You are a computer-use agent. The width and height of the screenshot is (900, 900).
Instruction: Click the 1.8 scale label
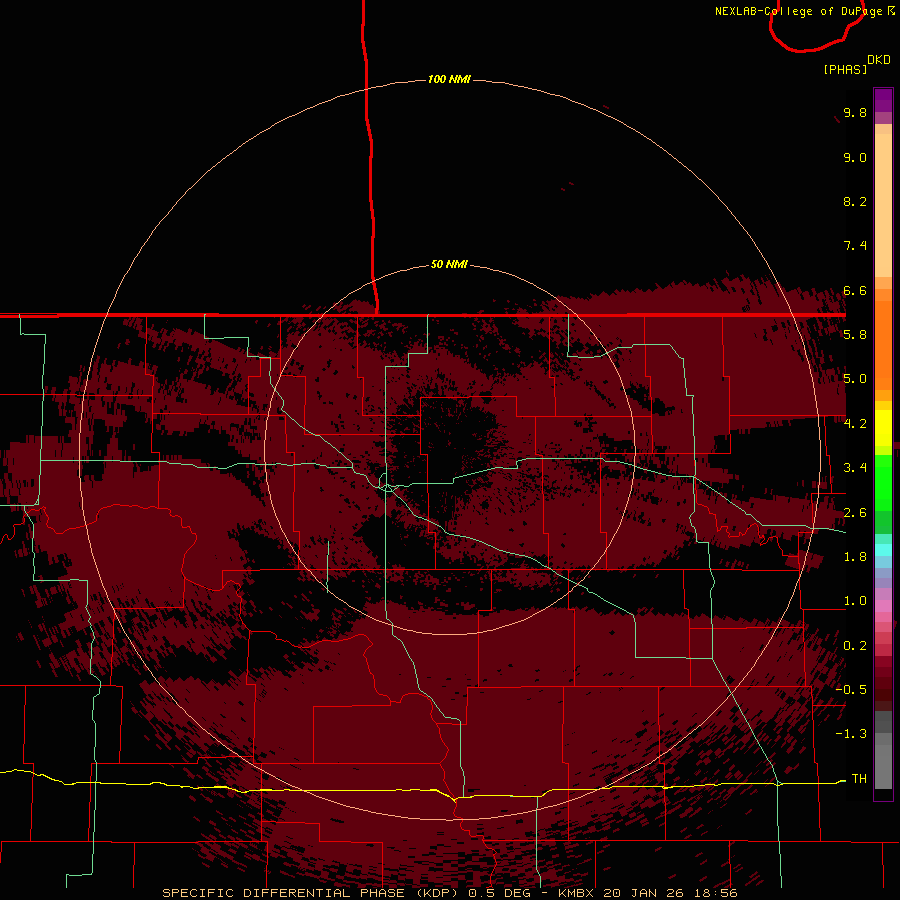point(855,557)
